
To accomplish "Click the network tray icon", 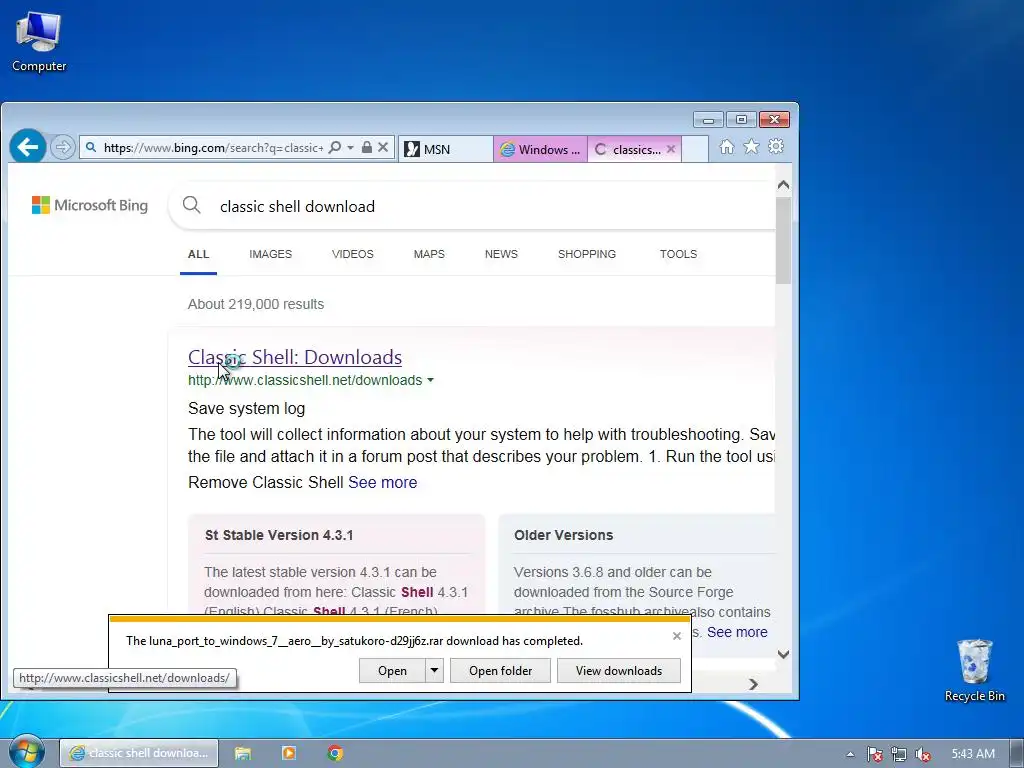I will [899, 754].
